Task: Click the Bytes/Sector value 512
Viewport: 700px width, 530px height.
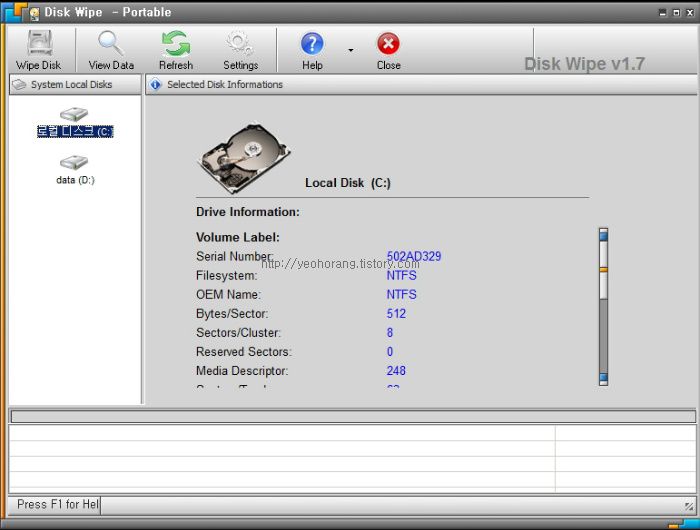Action: pyautogui.click(x=396, y=313)
